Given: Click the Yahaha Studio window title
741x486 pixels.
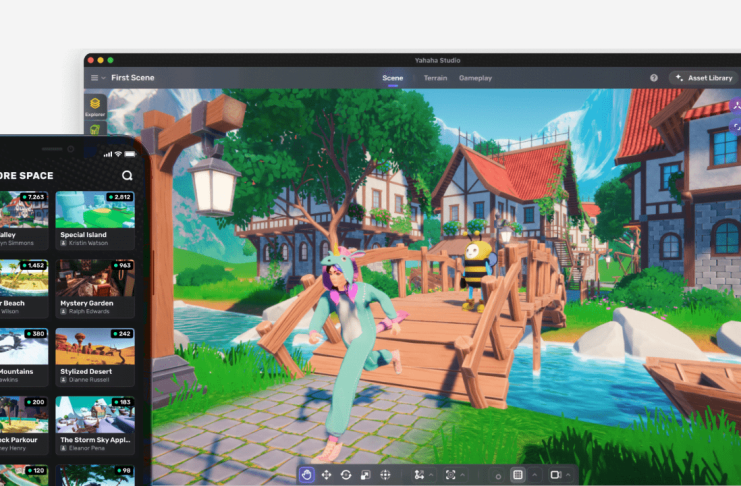Looking at the screenshot, I should pyautogui.click(x=438, y=60).
